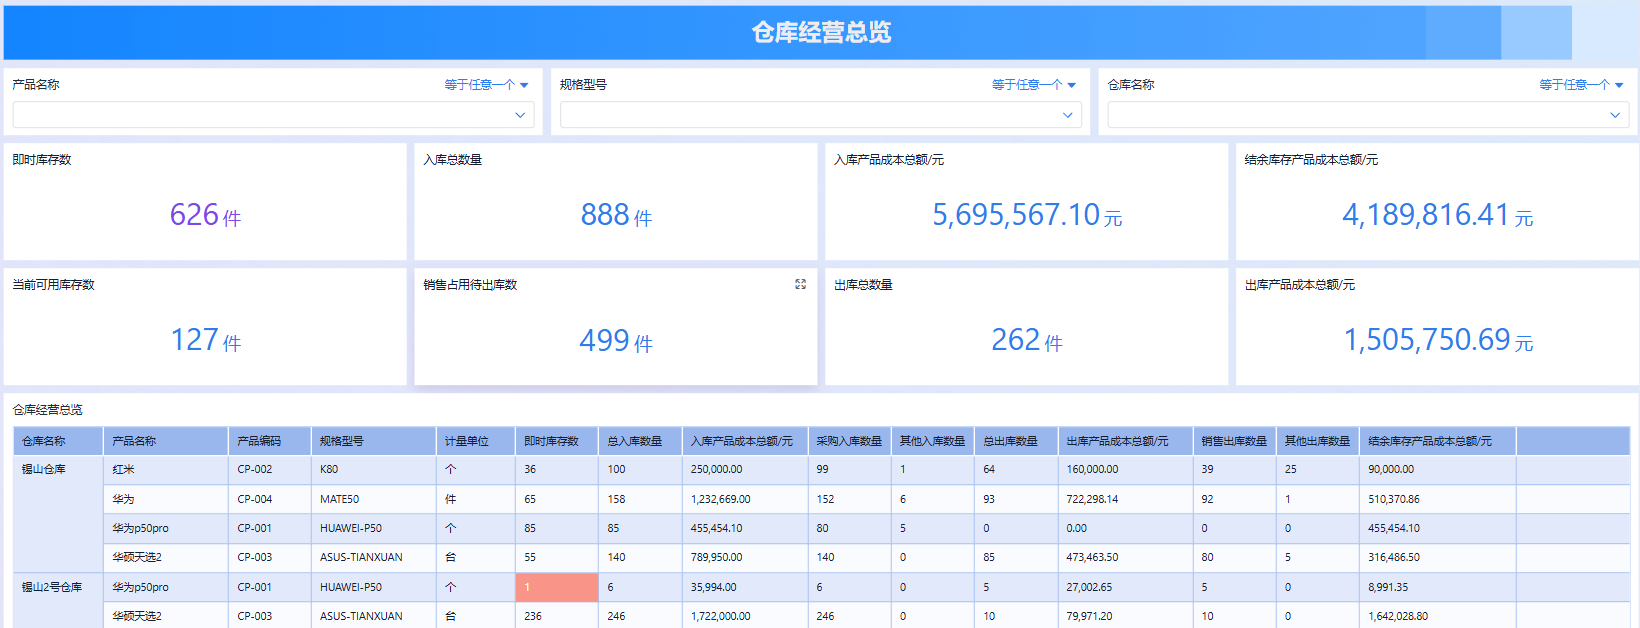Click the 316,486.50 balance cost cell
Image resolution: width=1640 pixels, height=628 pixels.
point(1438,558)
